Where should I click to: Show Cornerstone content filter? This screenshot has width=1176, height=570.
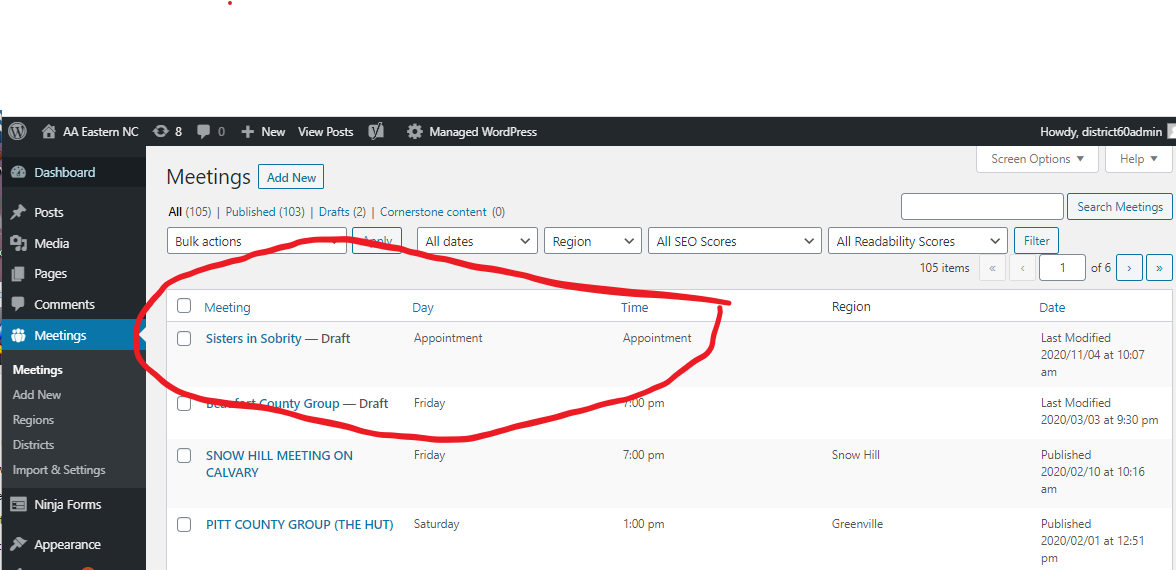point(442,212)
